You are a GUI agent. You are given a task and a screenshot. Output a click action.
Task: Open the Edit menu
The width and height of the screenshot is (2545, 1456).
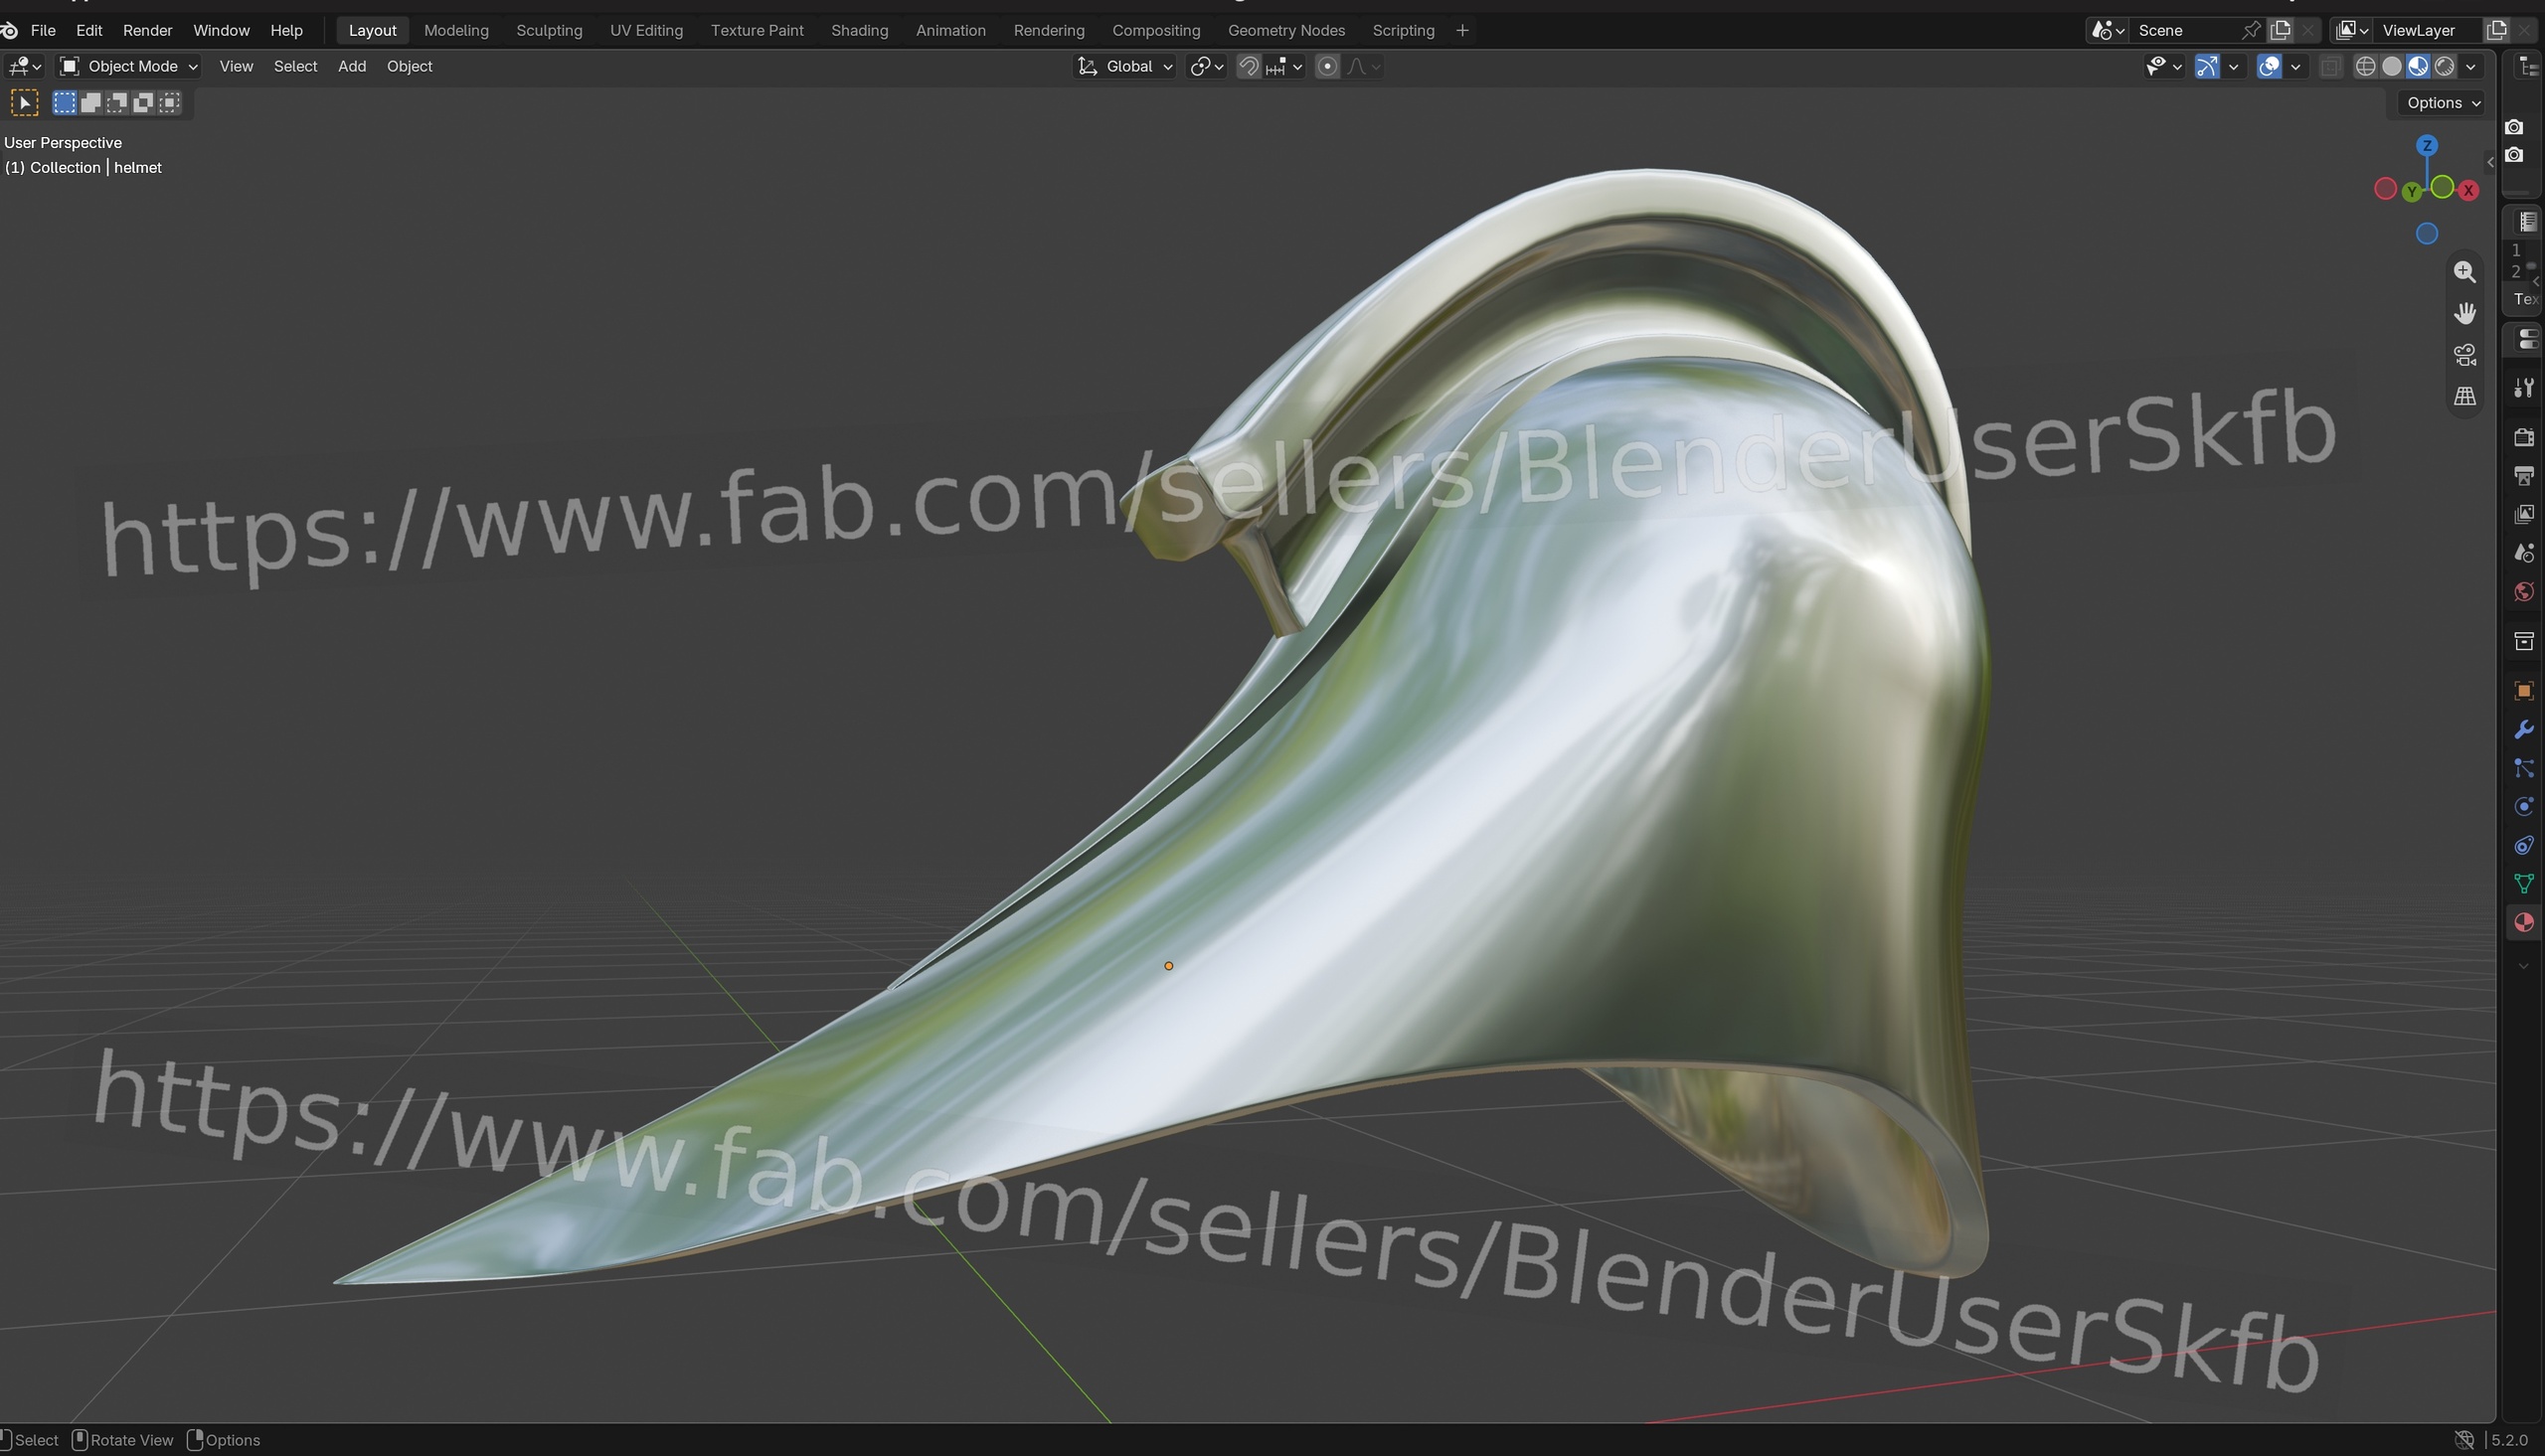click(x=89, y=30)
